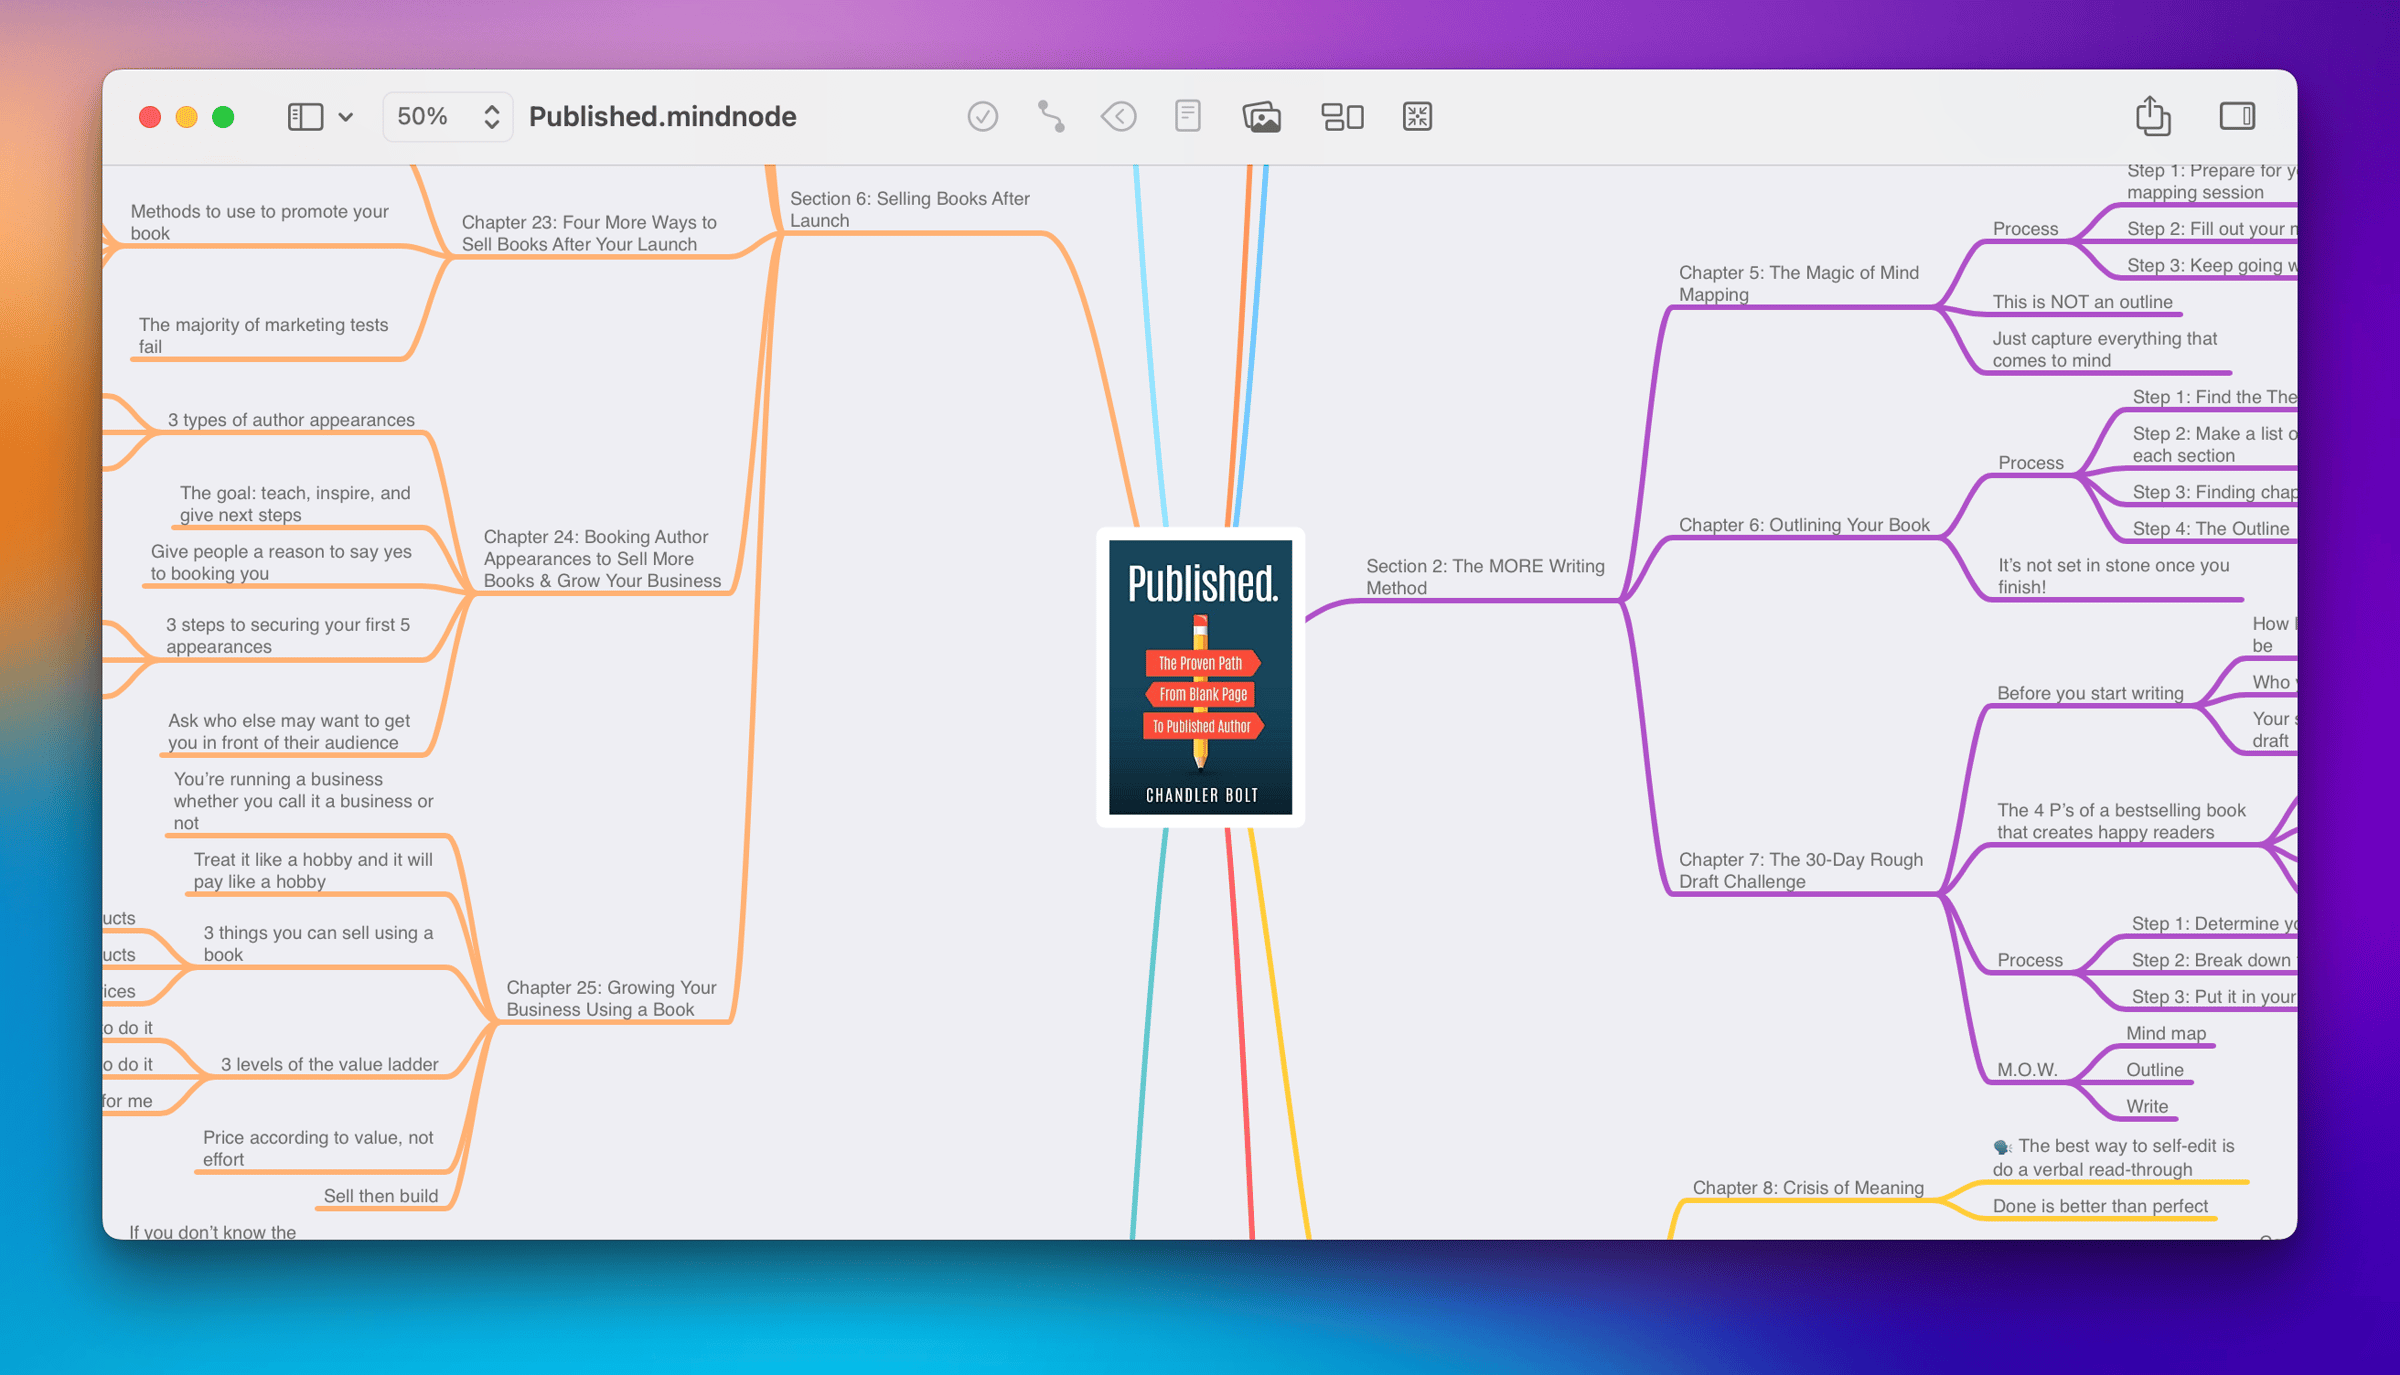Image resolution: width=2400 pixels, height=1375 pixels.
Task: Select node It's not set in stone once you finish!
Action: pos(2113,576)
